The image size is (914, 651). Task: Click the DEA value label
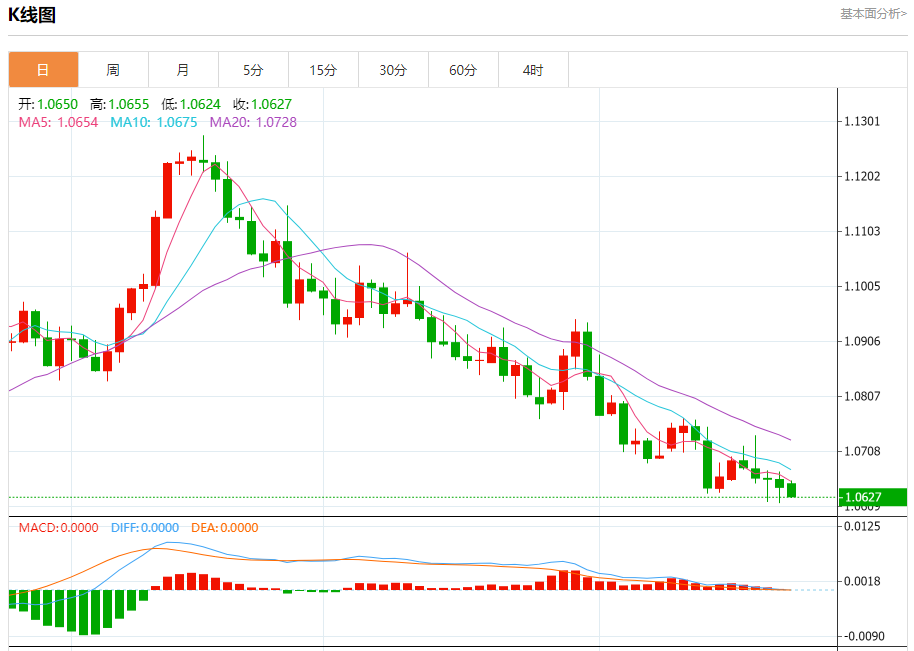(x=224, y=527)
